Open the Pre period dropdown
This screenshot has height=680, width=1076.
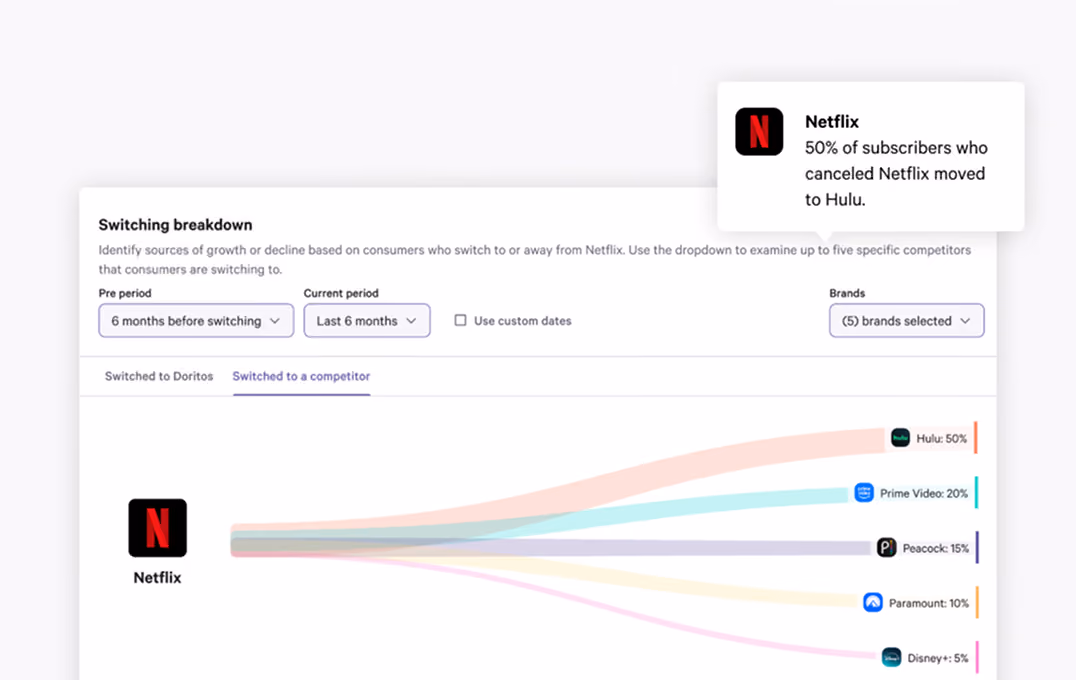click(x=196, y=320)
